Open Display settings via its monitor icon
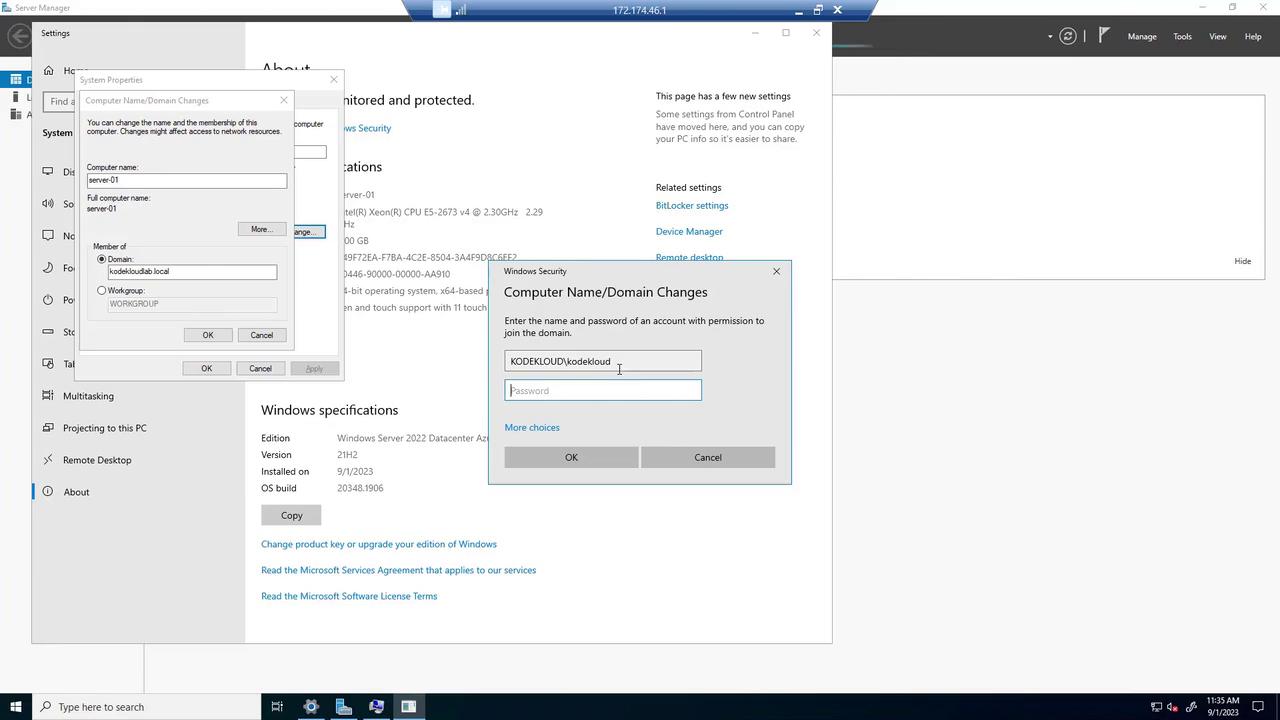Image resolution: width=1280 pixels, height=720 pixels. point(48,171)
